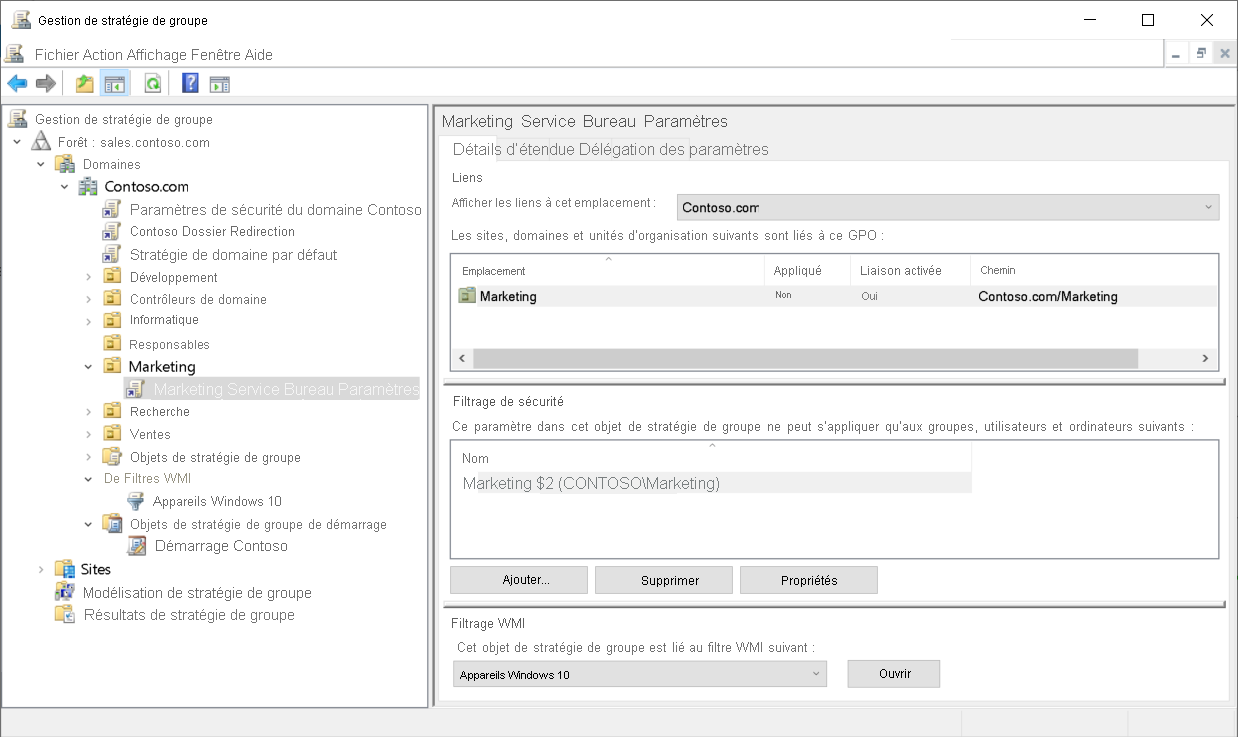Toggle the console tree pane icon
The width and height of the screenshot is (1238, 737).
(x=117, y=83)
